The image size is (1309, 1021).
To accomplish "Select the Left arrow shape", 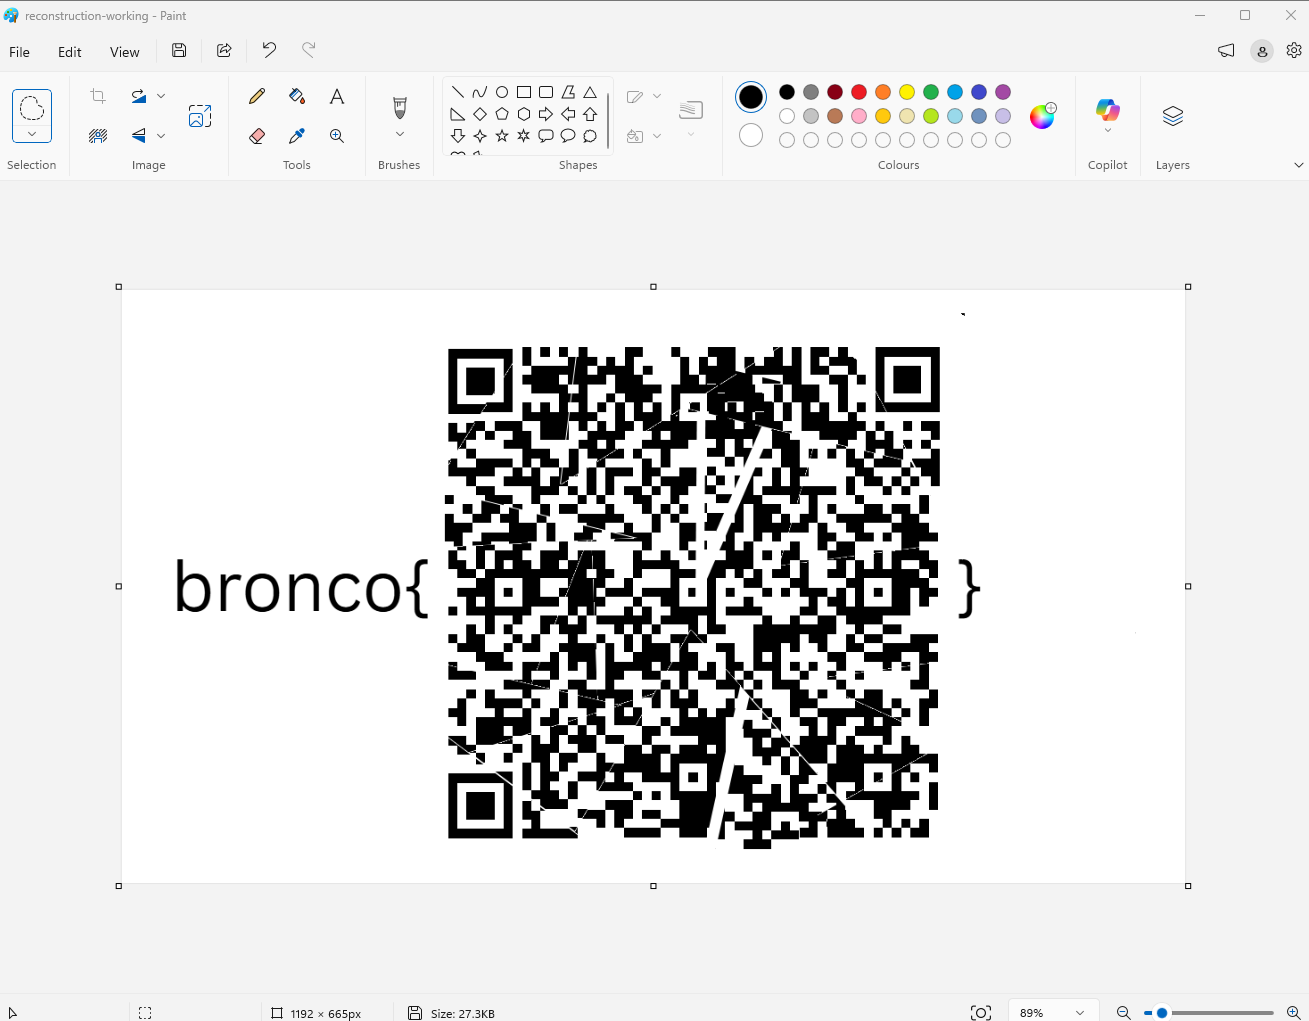I will pyautogui.click(x=568, y=114).
